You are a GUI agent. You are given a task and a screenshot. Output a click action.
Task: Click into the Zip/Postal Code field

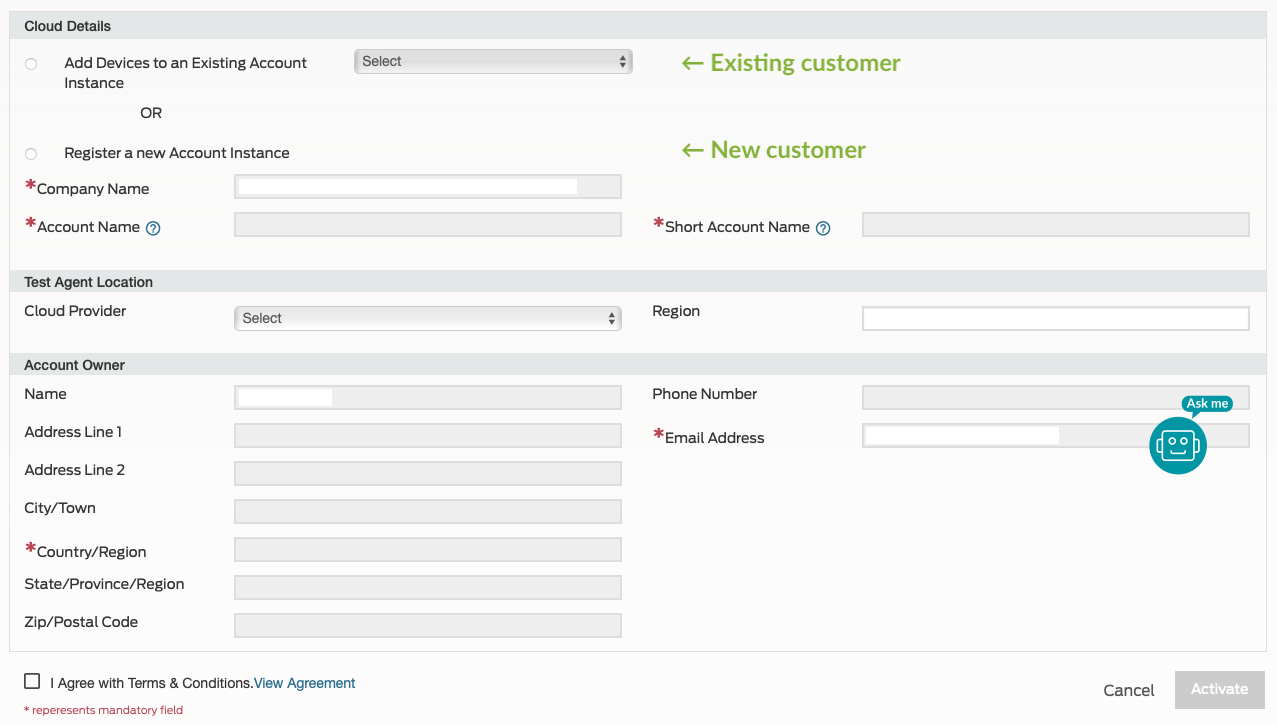[428, 625]
